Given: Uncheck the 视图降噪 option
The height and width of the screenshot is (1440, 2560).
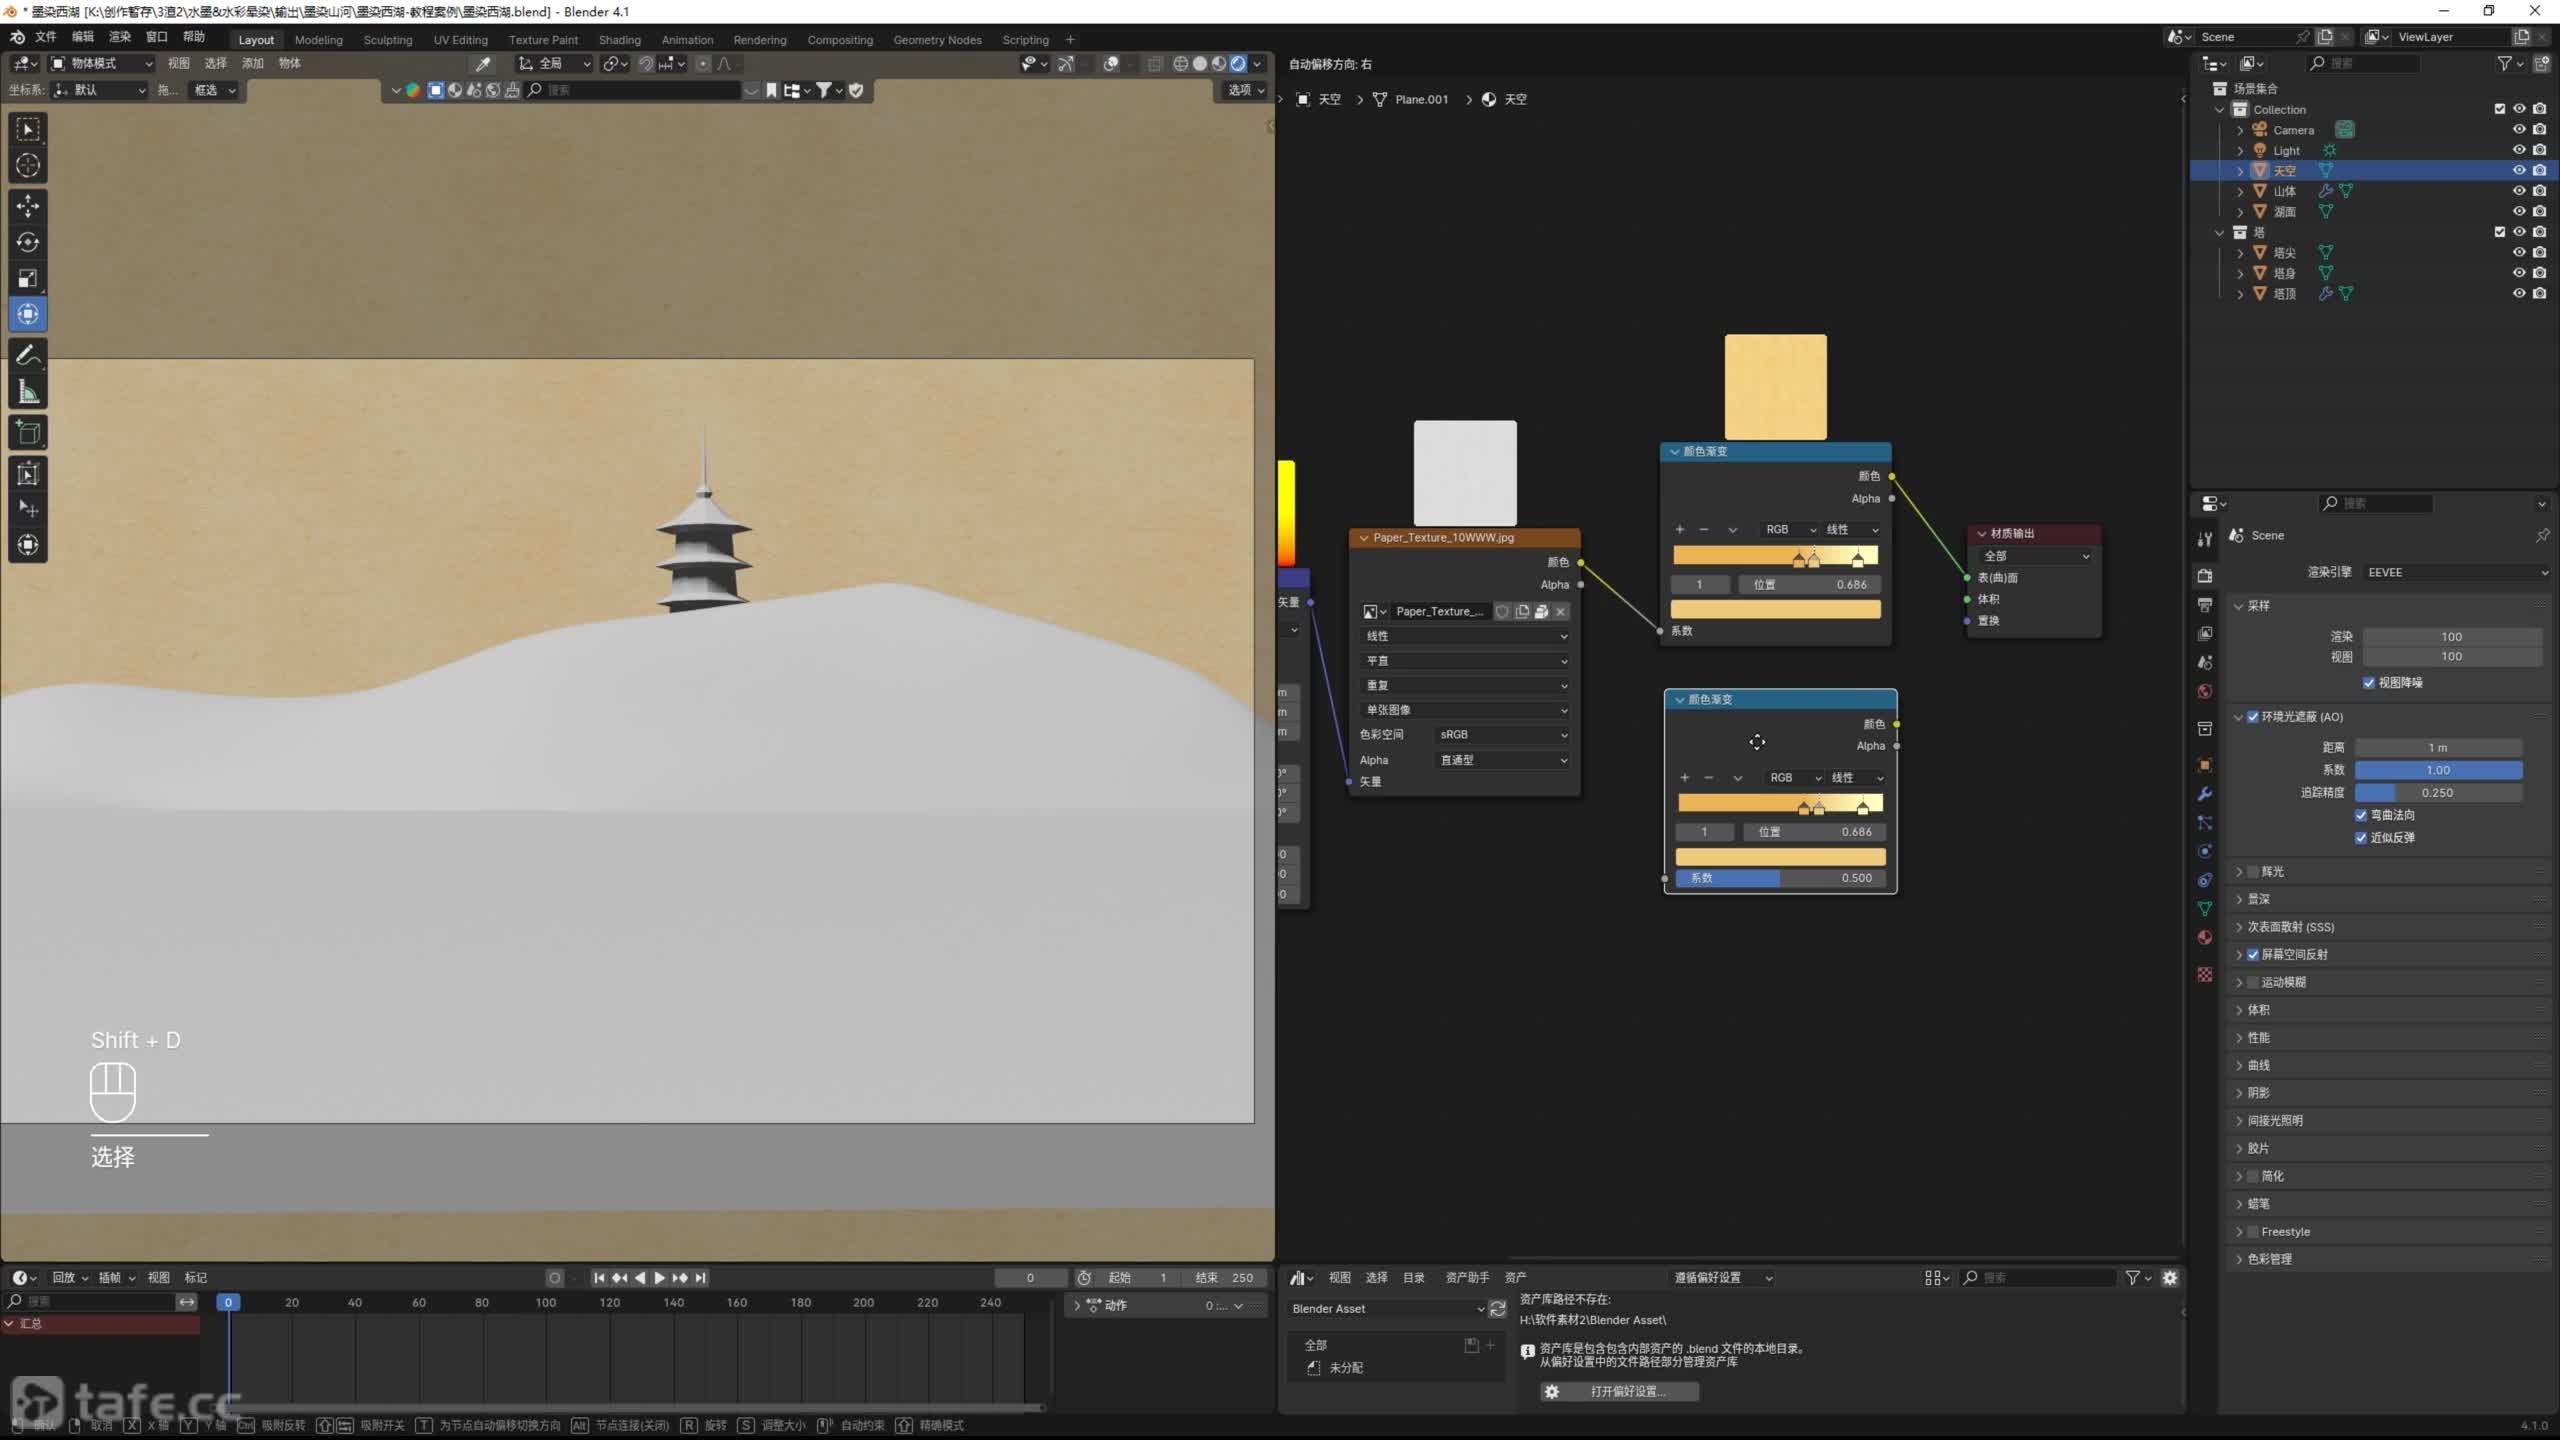Looking at the screenshot, I should (x=2369, y=683).
